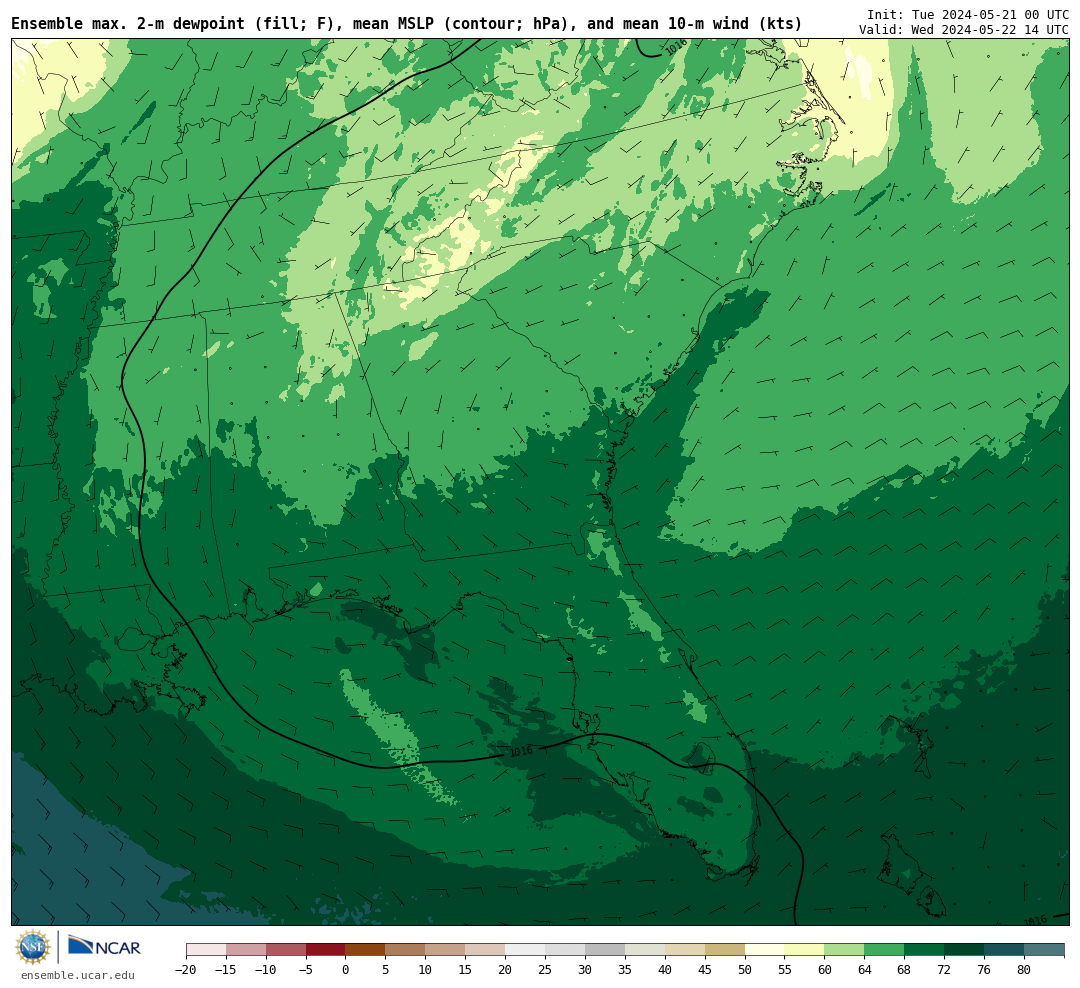
Task: Click the colorbar label 64
Action: coord(864,970)
